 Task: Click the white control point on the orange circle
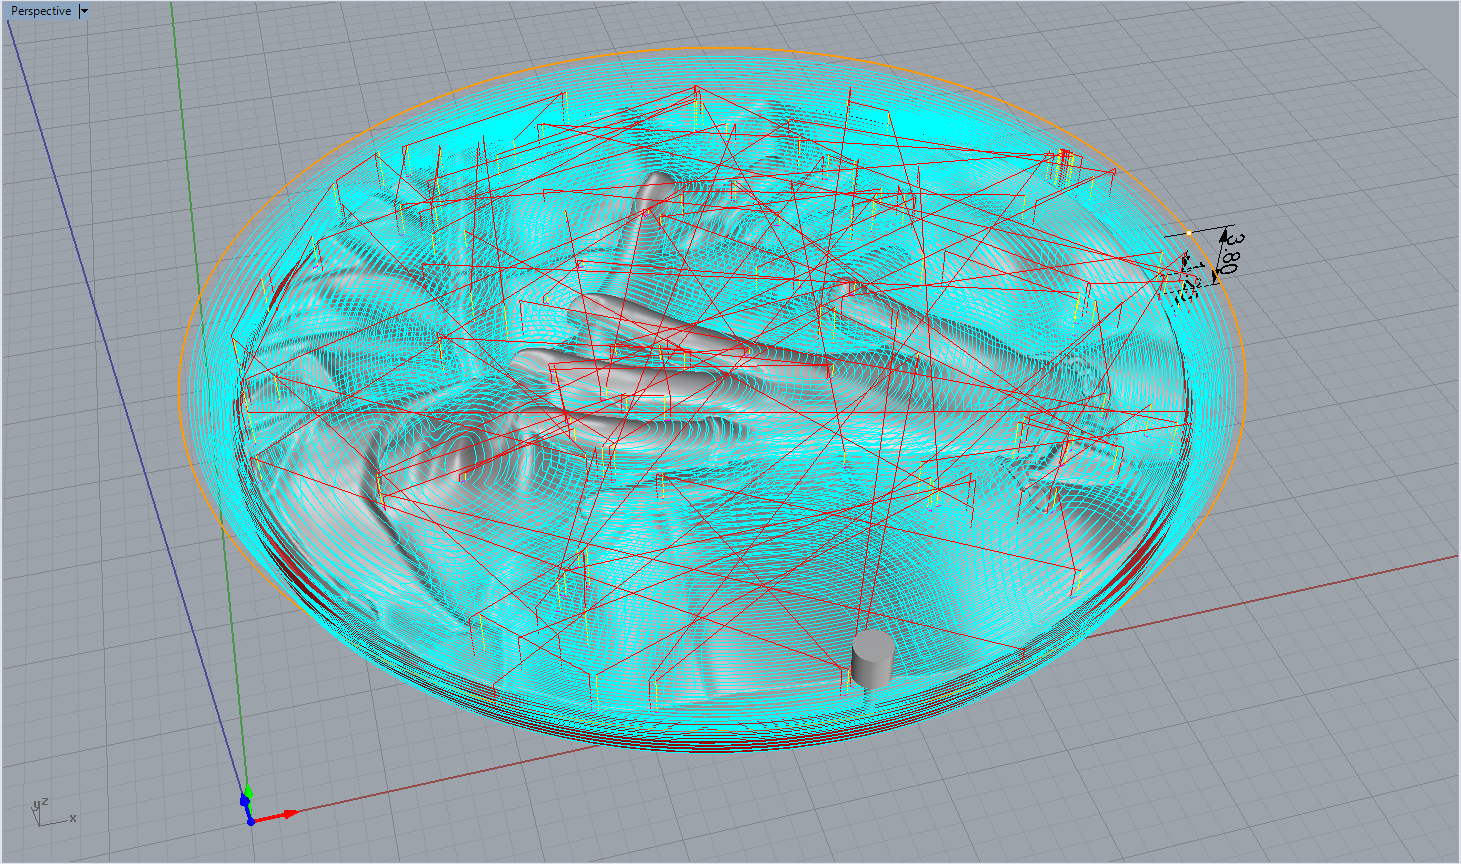pyautogui.click(x=1189, y=233)
